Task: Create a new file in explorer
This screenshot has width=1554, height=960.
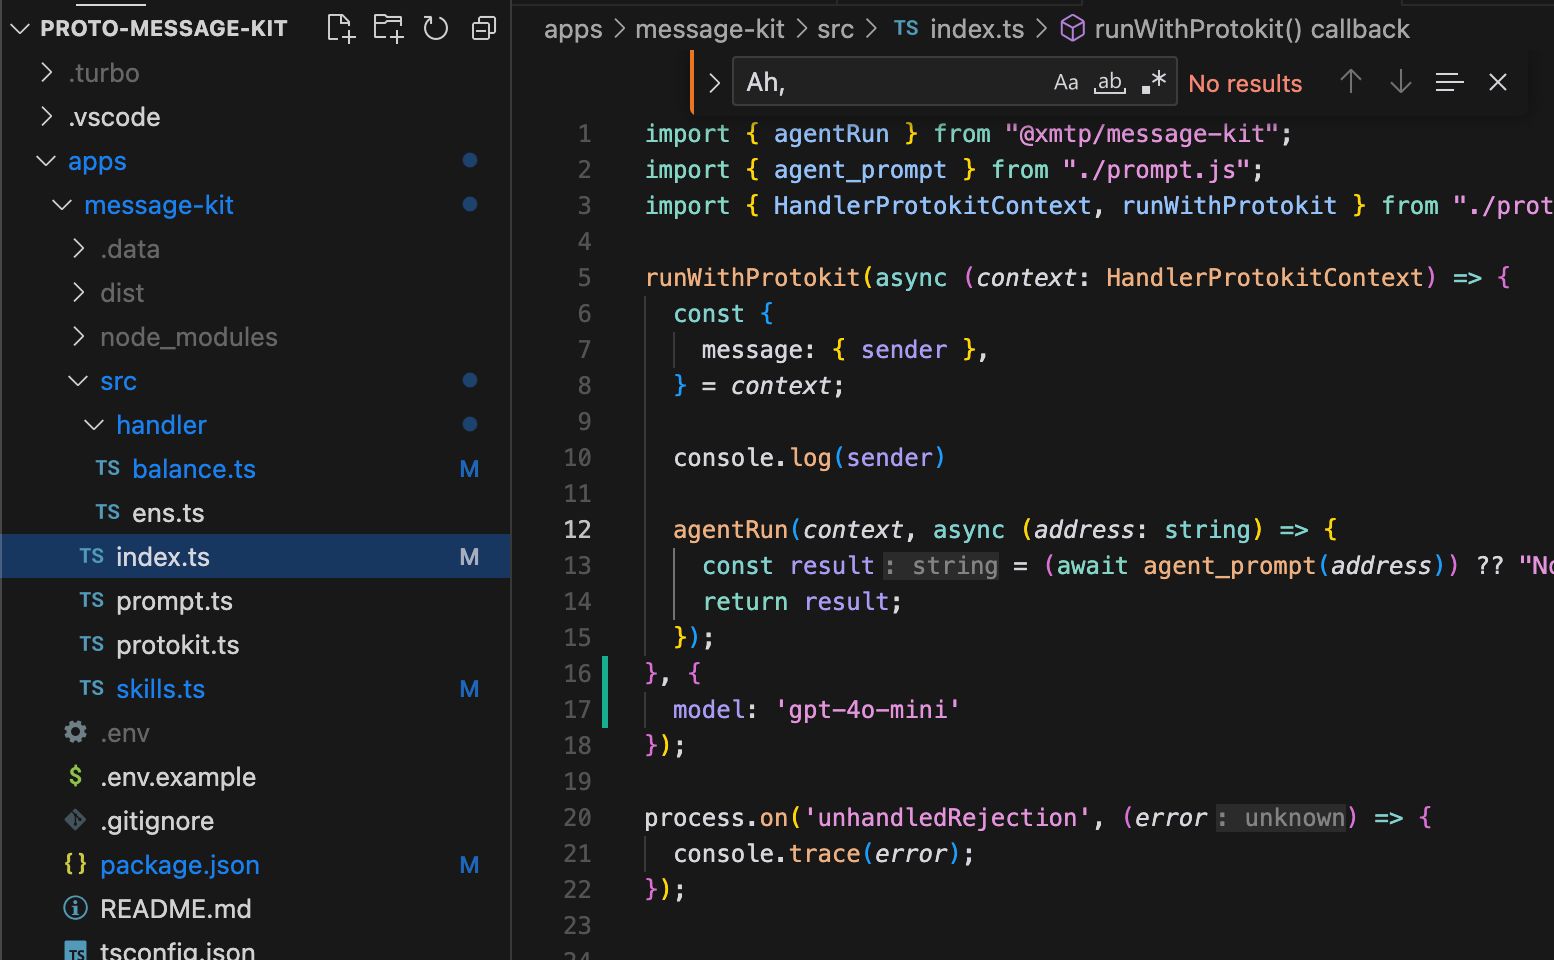Action: [341, 28]
